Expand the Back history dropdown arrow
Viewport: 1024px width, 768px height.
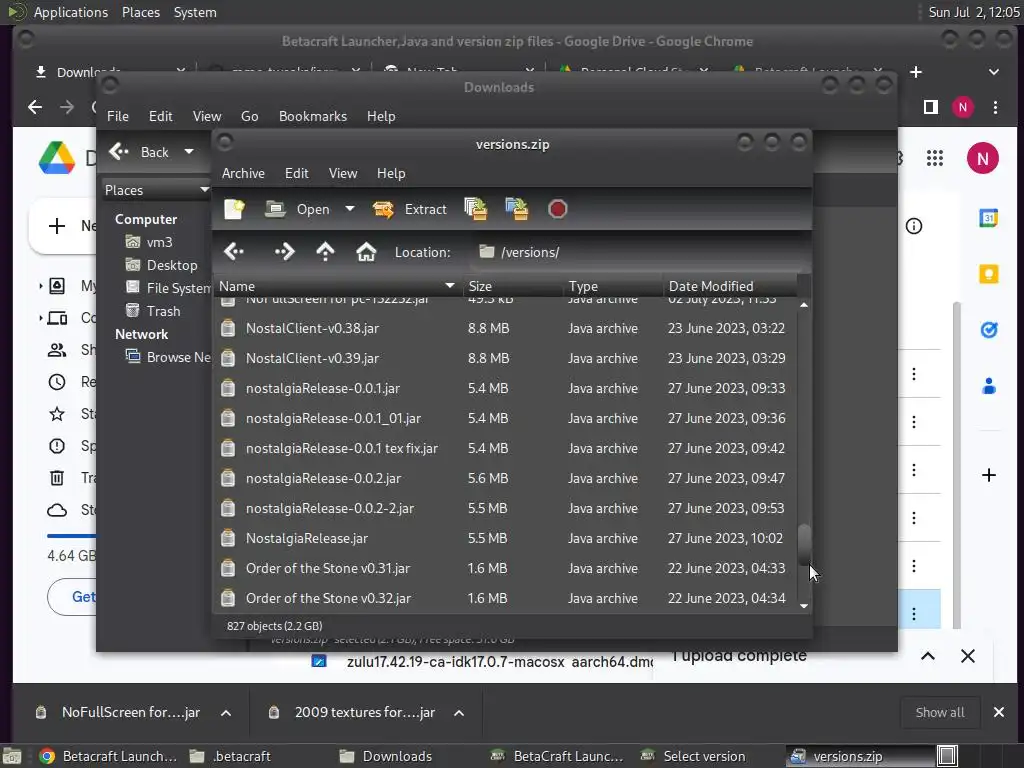[189, 152]
